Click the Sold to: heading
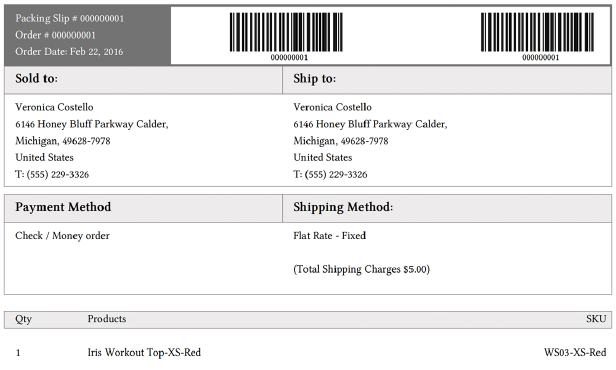Screen dimensions: 616x370 pos(37,79)
